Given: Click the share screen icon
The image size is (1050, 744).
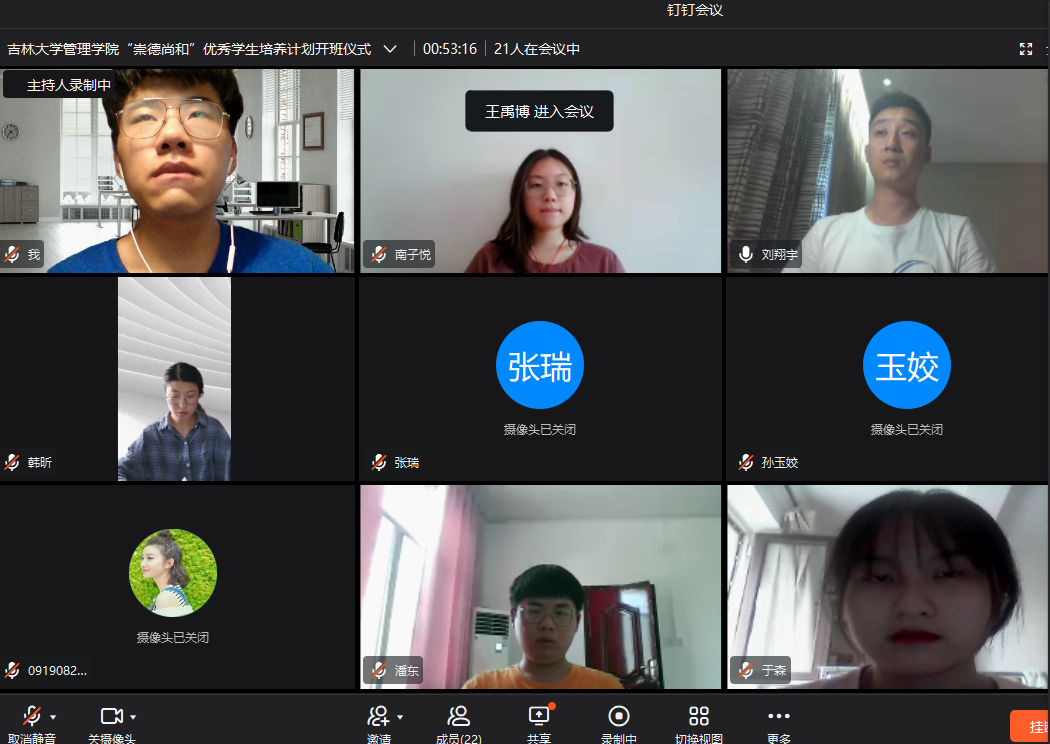Looking at the screenshot, I should [539, 716].
